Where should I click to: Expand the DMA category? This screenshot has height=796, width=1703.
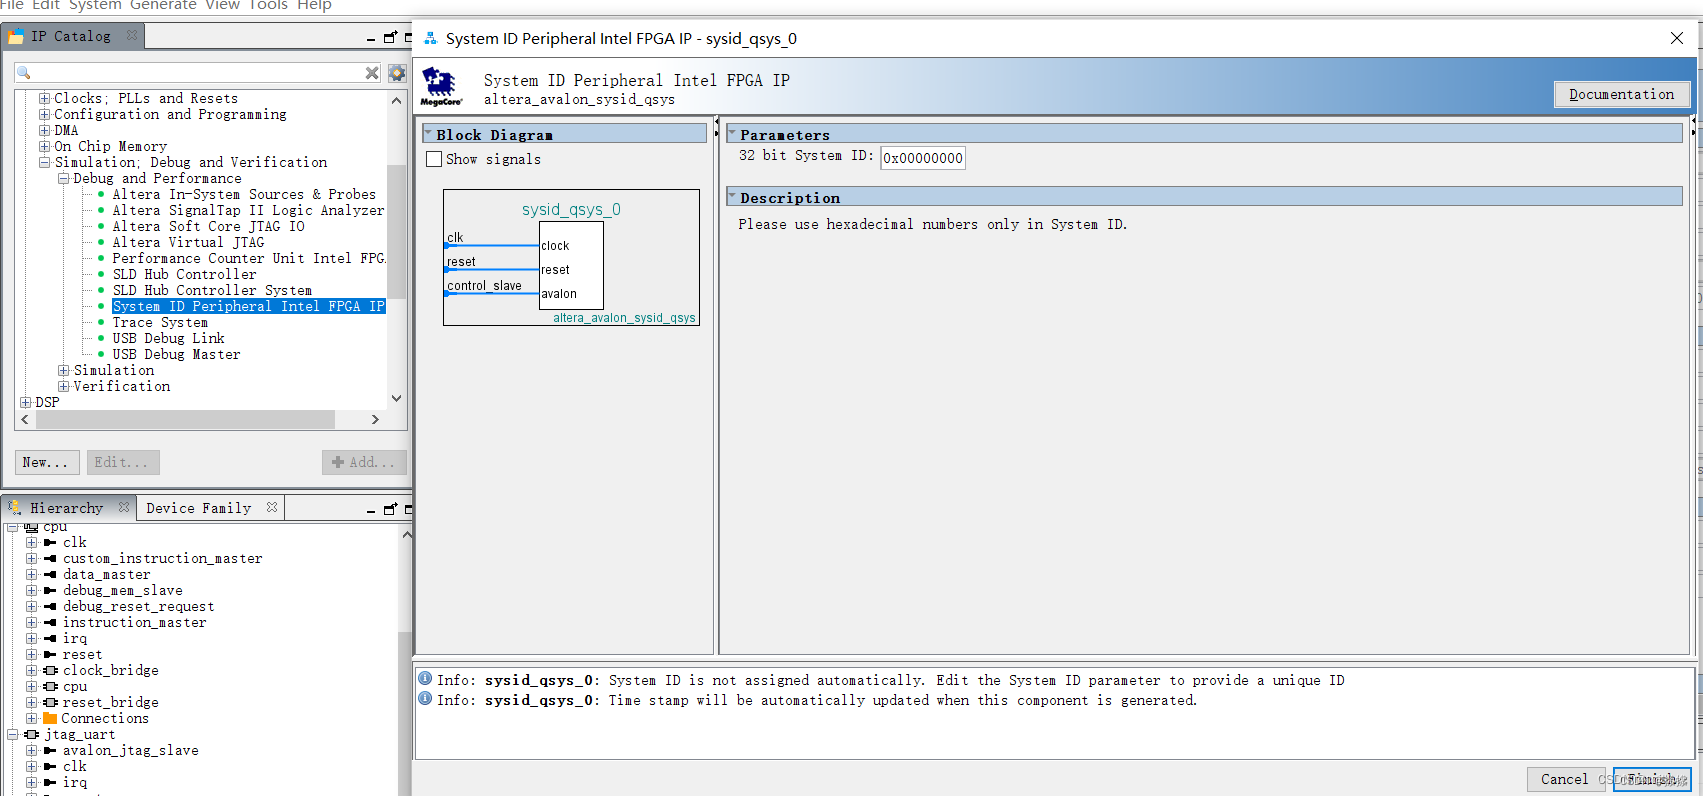tap(44, 130)
